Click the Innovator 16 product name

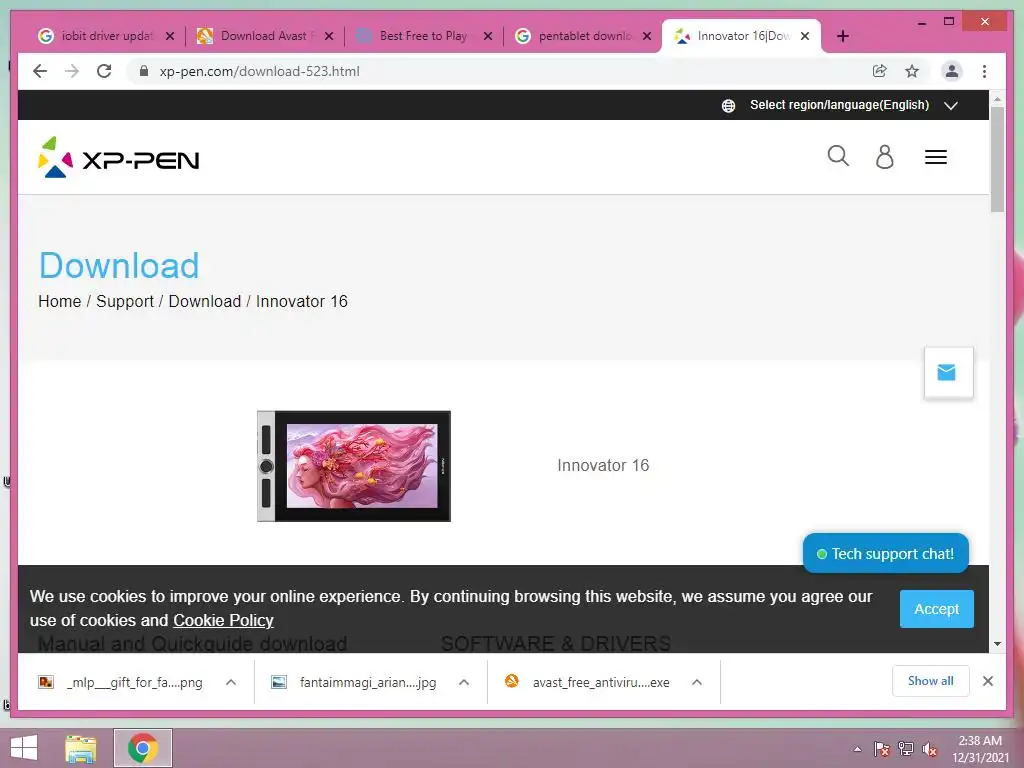pyautogui.click(x=603, y=465)
